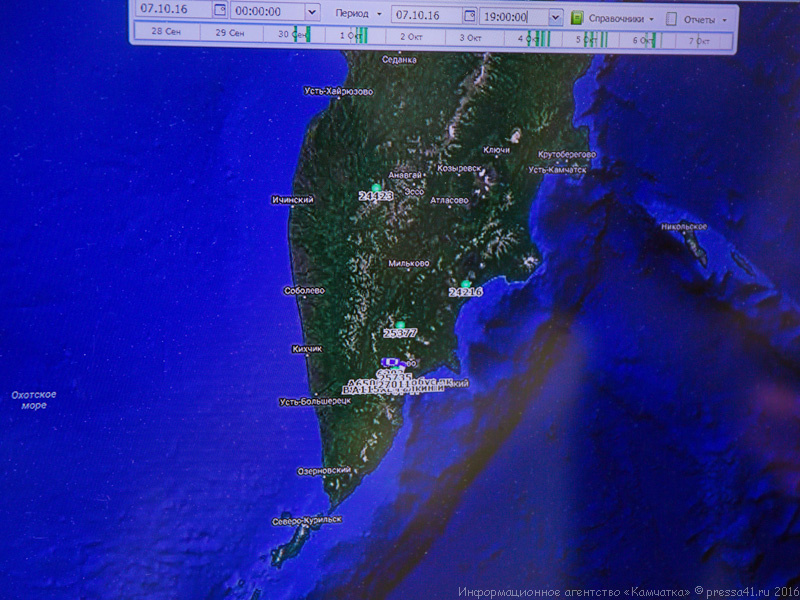
Task: Expand the 19:00:00 end time dropdown
Action: click(x=556, y=17)
